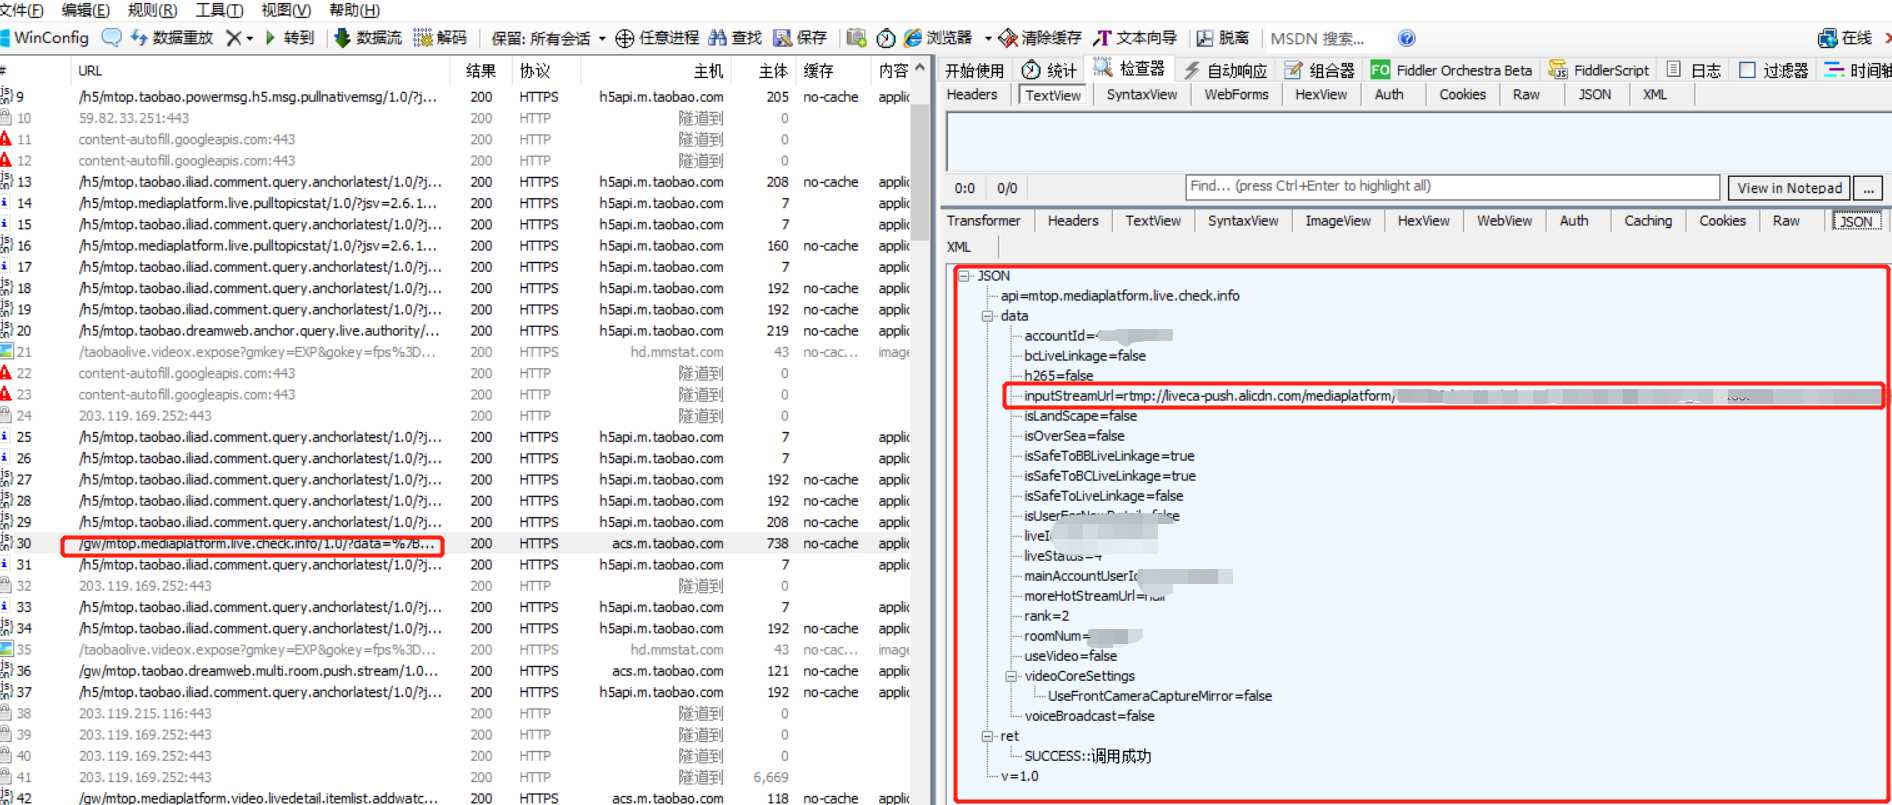The image size is (1892, 805).
Task: Select session 36 multi.room.push.stream row
Action: pos(455,671)
